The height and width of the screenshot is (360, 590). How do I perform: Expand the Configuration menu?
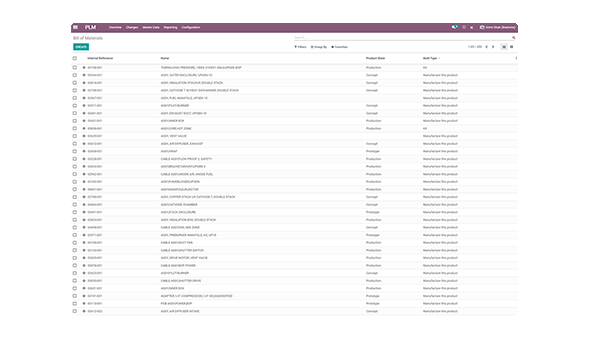191,27
